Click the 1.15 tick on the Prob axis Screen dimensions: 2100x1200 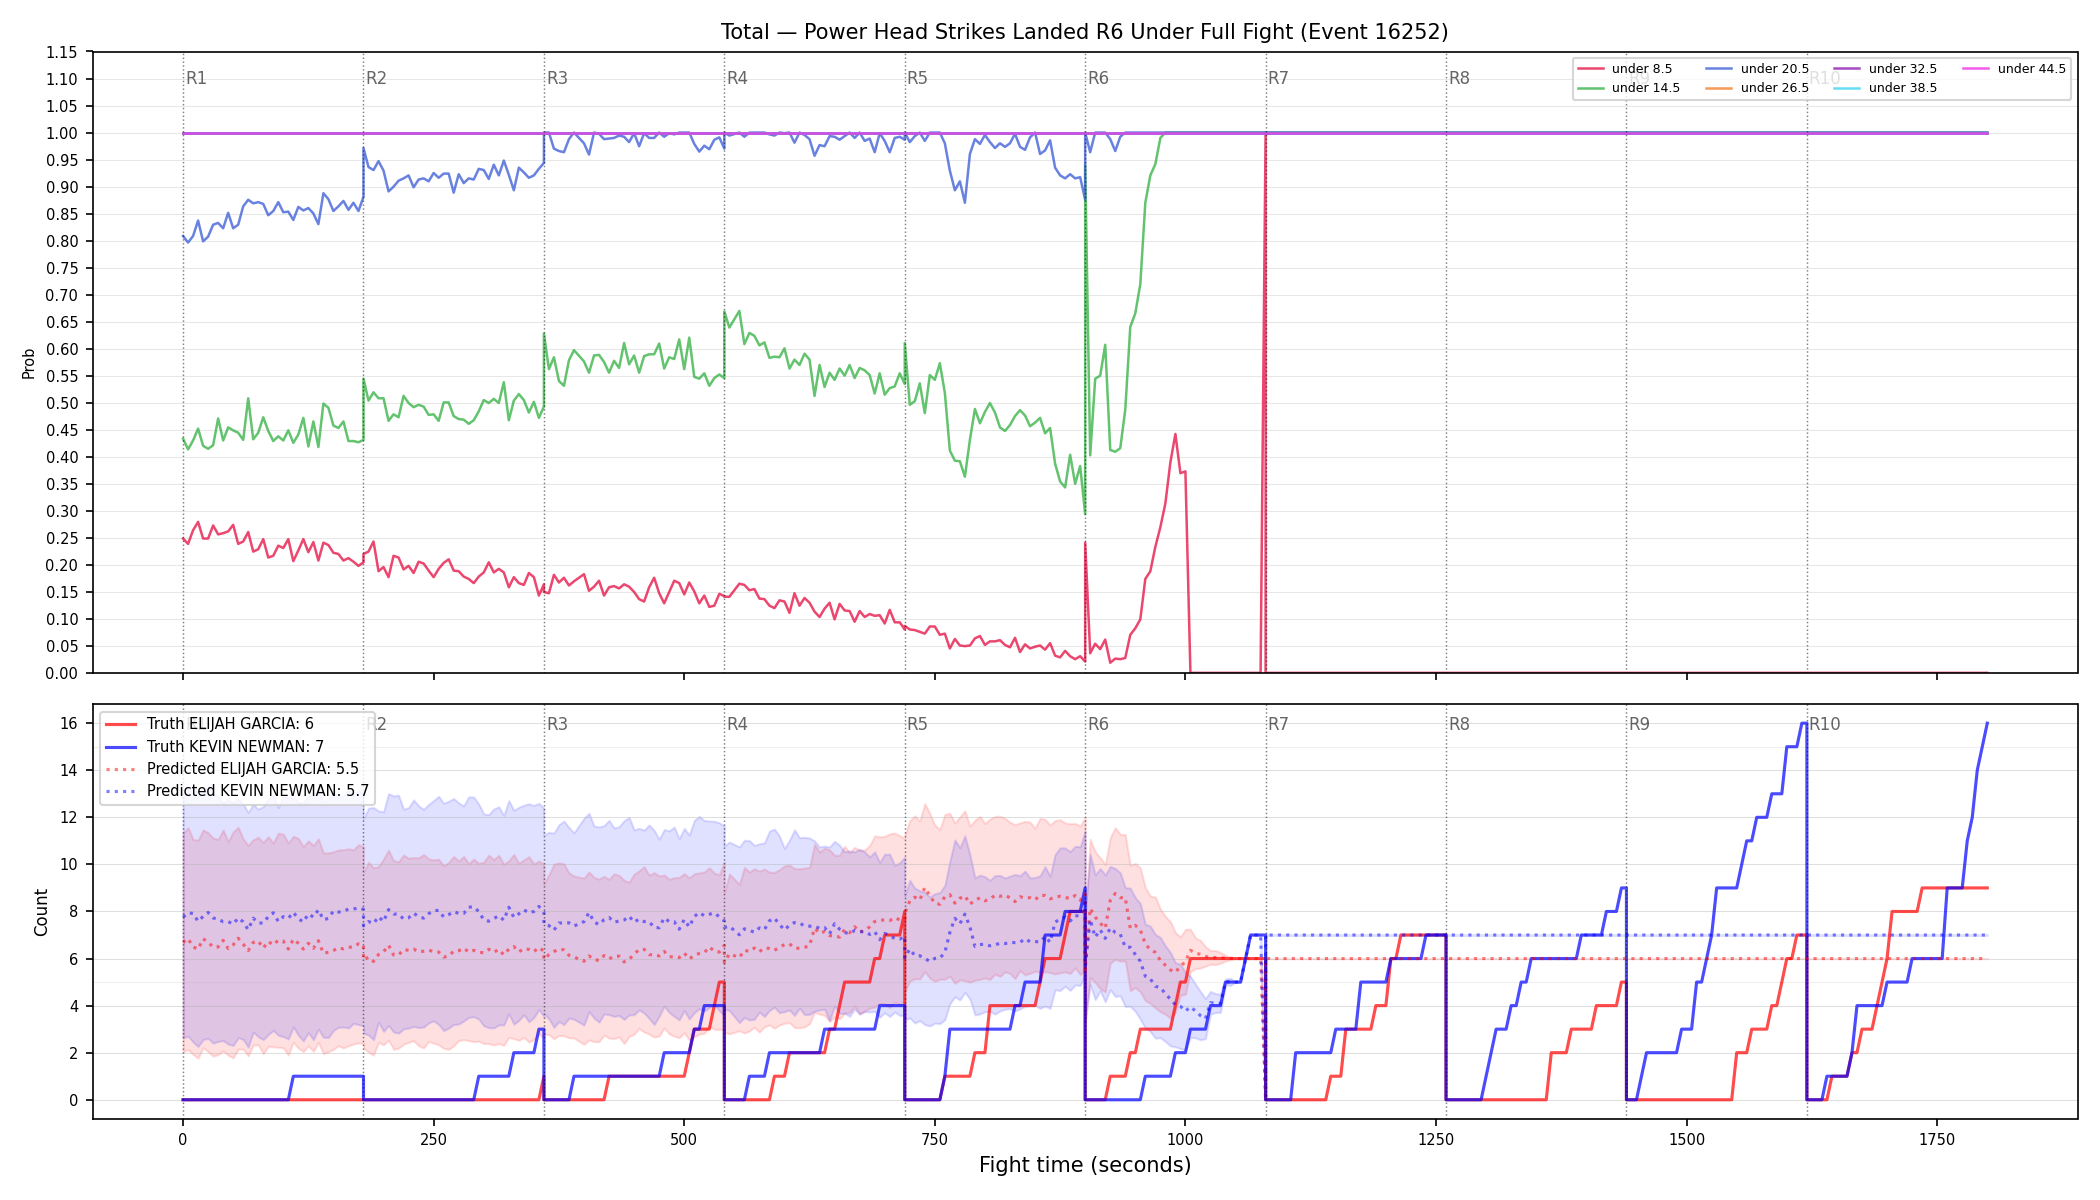coord(62,52)
